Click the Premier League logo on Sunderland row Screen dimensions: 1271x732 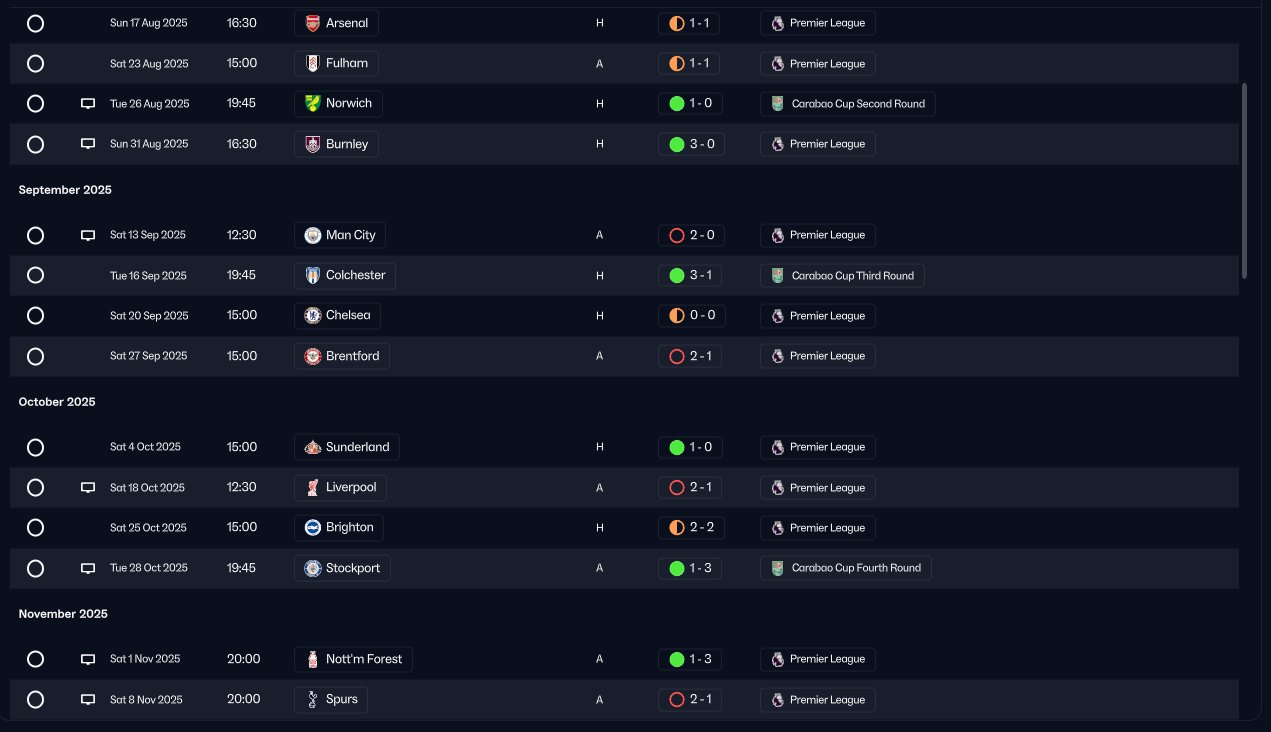[x=778, y=447]
